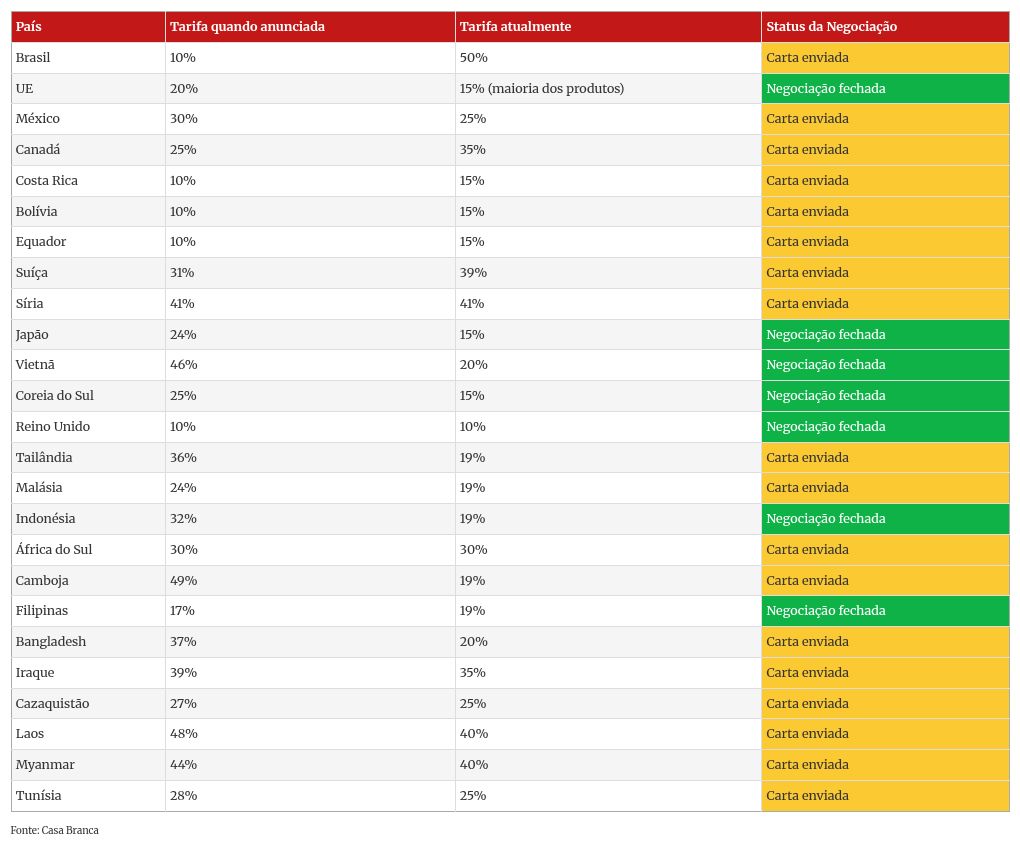This screenshot has width=1020, height=848.
Task: Select the Vietnã 46% announced tariff
Action: click(184, 365)
